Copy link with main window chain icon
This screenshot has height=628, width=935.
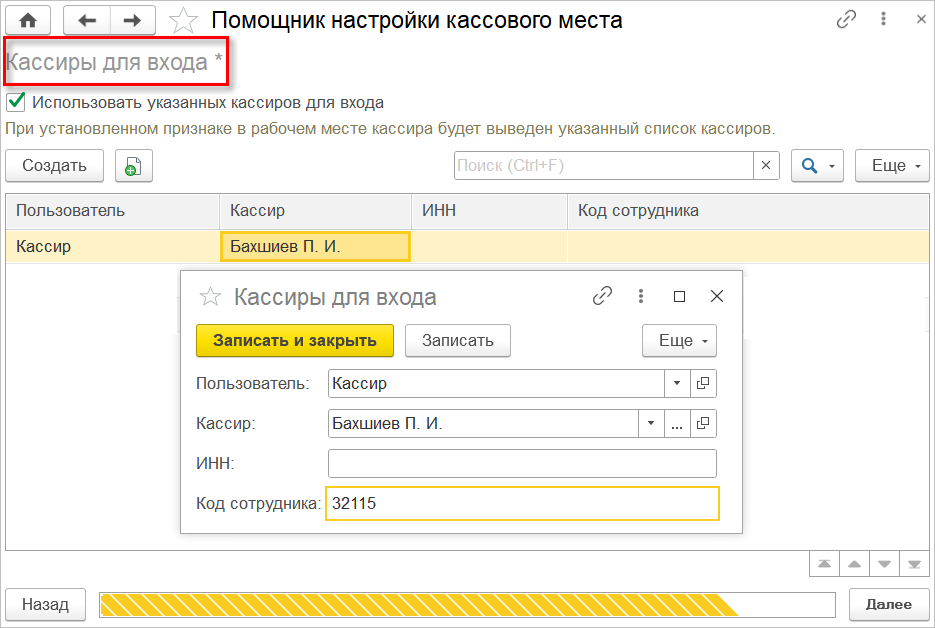(846, 20)
